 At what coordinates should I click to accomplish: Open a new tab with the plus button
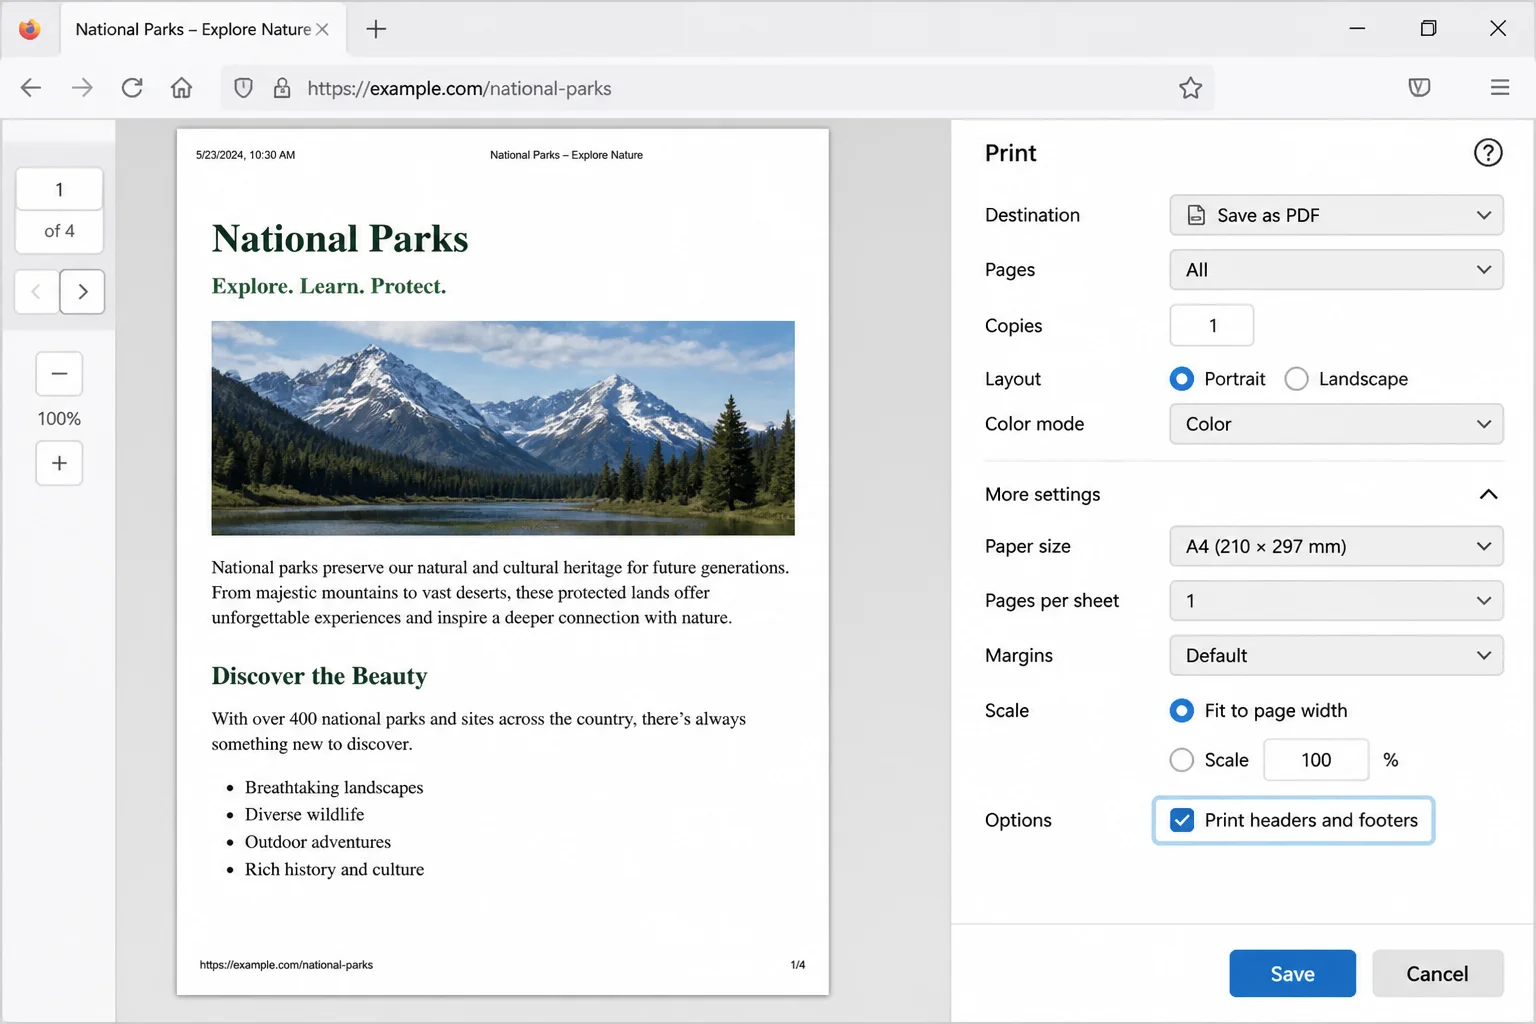[x=376, y=29]
